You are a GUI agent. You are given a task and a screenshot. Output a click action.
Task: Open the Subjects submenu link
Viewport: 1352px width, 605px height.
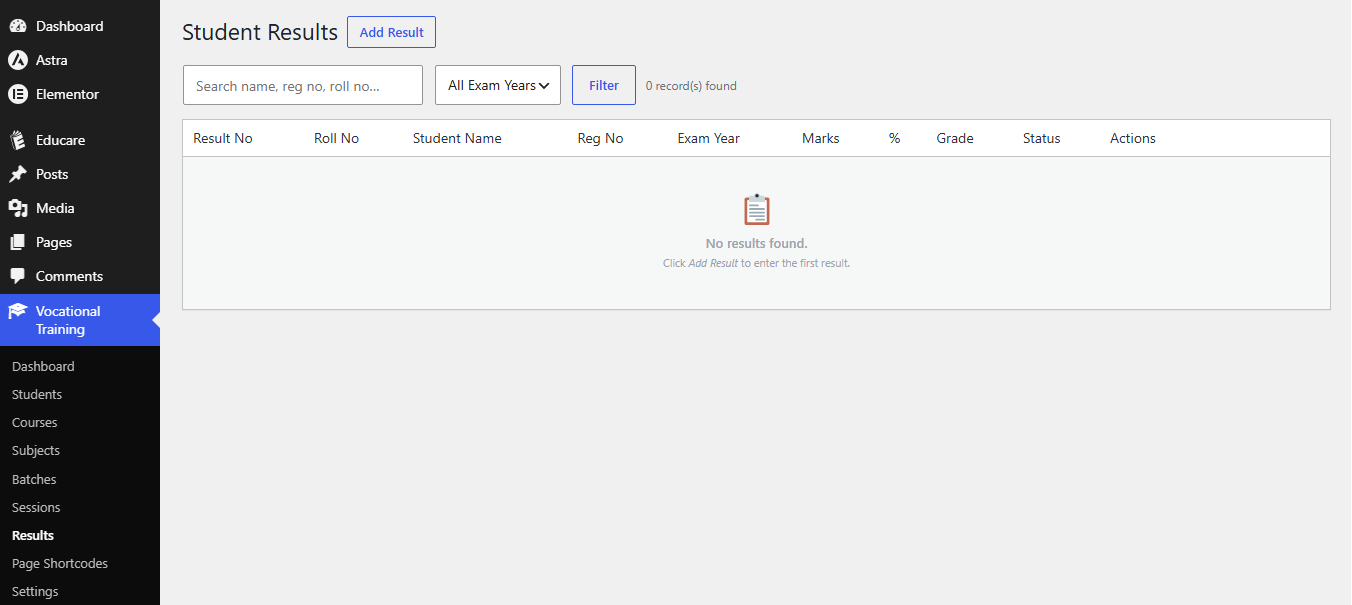36,450
